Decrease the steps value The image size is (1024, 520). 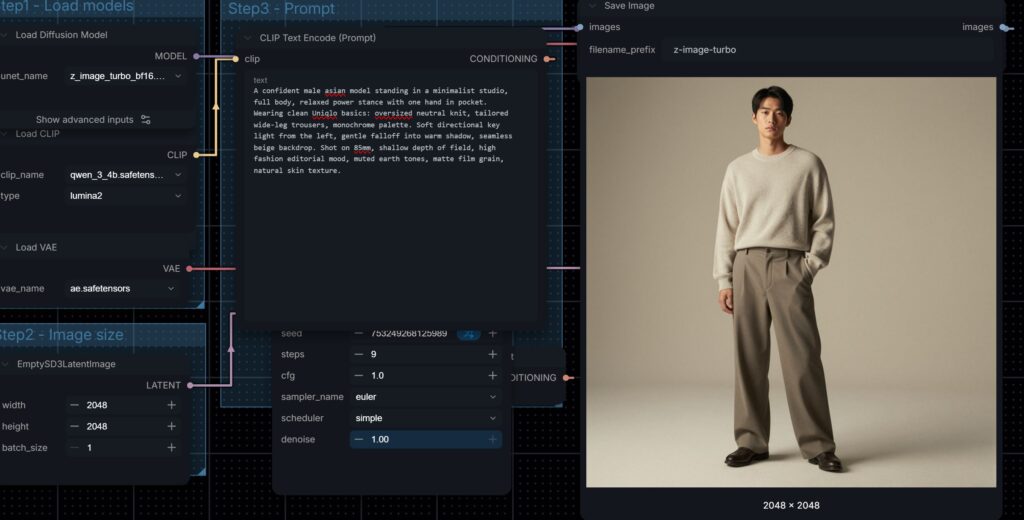pos(359,354)
